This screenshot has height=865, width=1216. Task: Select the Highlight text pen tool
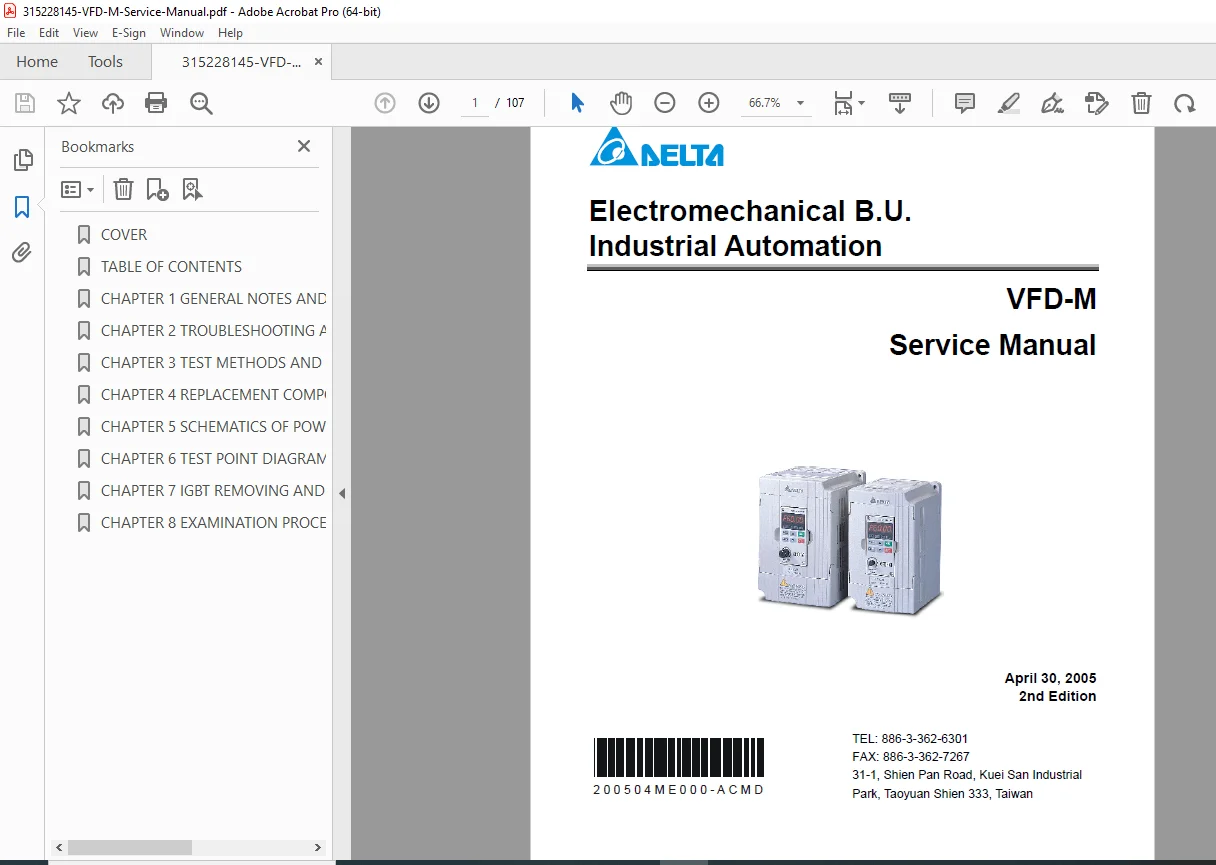[x=1009, y=103]
